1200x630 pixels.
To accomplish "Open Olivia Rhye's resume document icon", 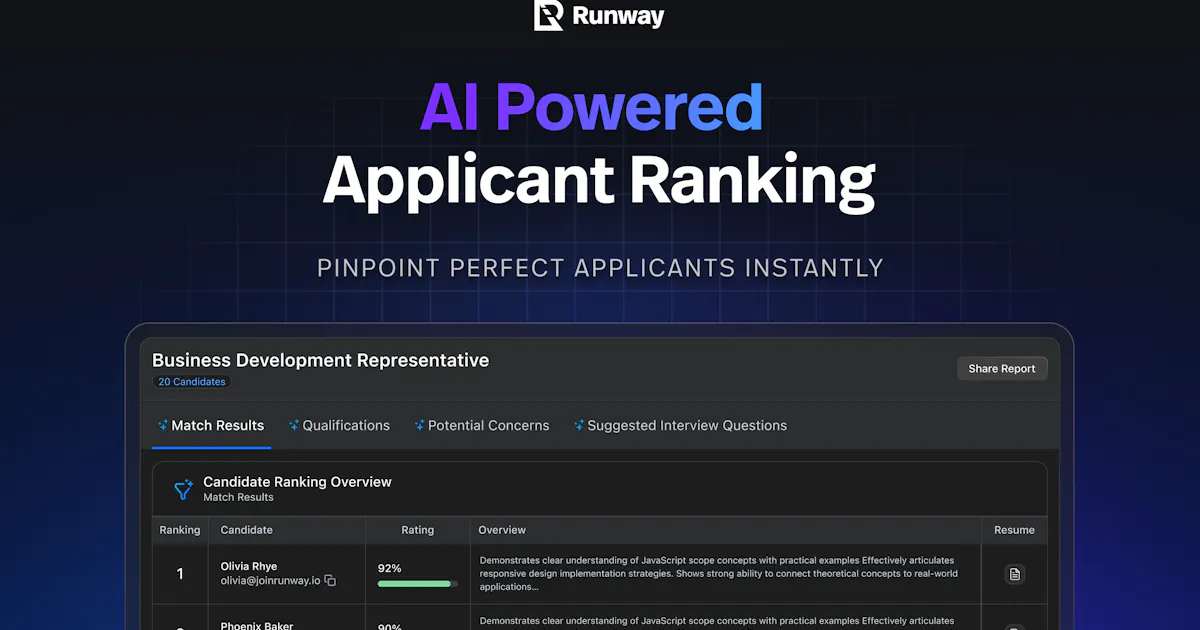I will pyautogui.click(x=1014, y=574).
